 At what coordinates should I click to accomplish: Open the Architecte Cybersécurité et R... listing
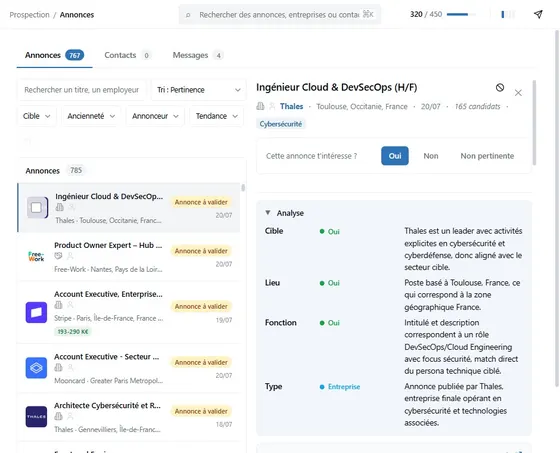[129, 417]
